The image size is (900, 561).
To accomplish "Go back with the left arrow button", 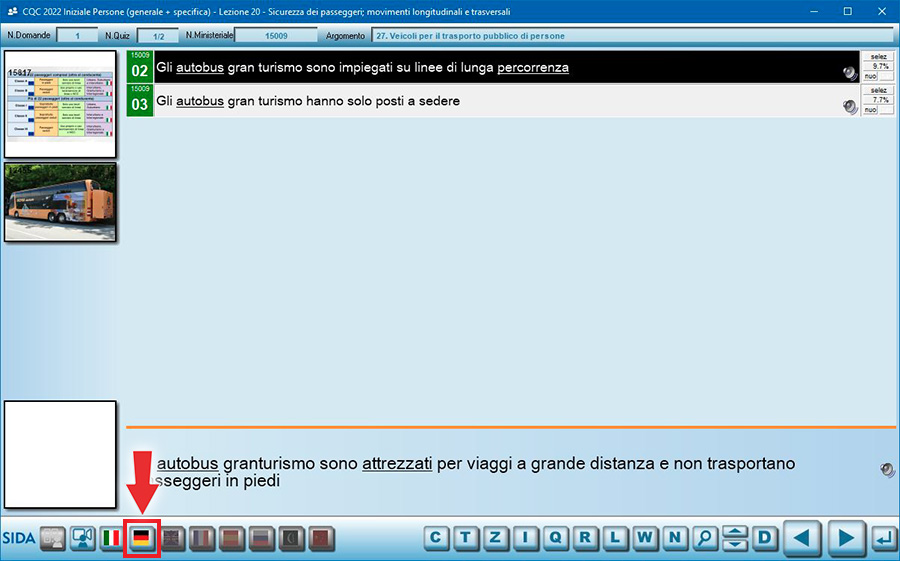I will pos(801,538).
